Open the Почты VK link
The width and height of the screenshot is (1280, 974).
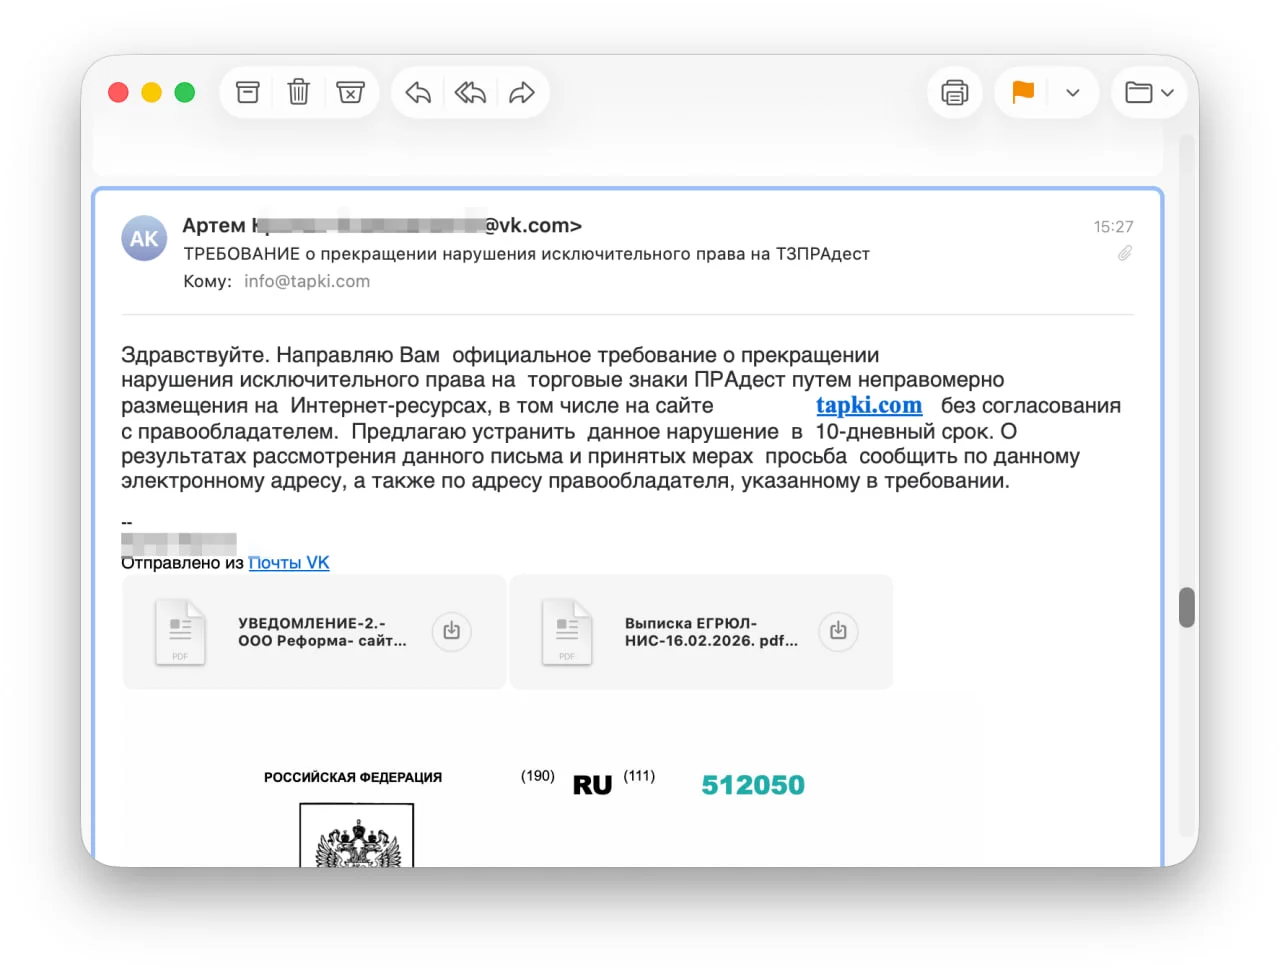tap(289, 563)
